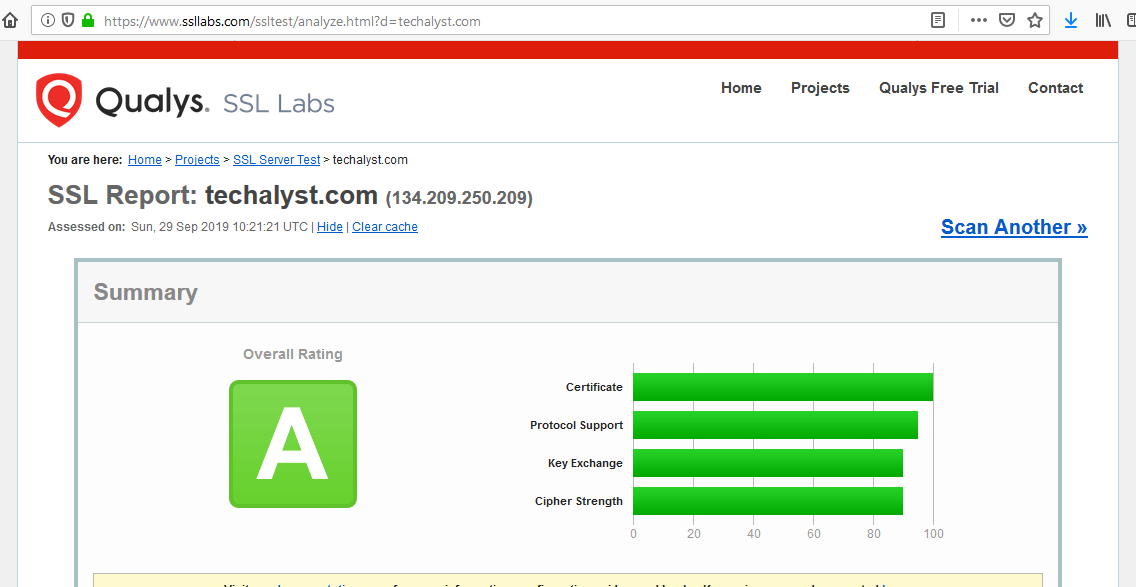1136x587 pixels.
Task: Show sidebars icon at toolbar edge
Action: coord(1131,20)
